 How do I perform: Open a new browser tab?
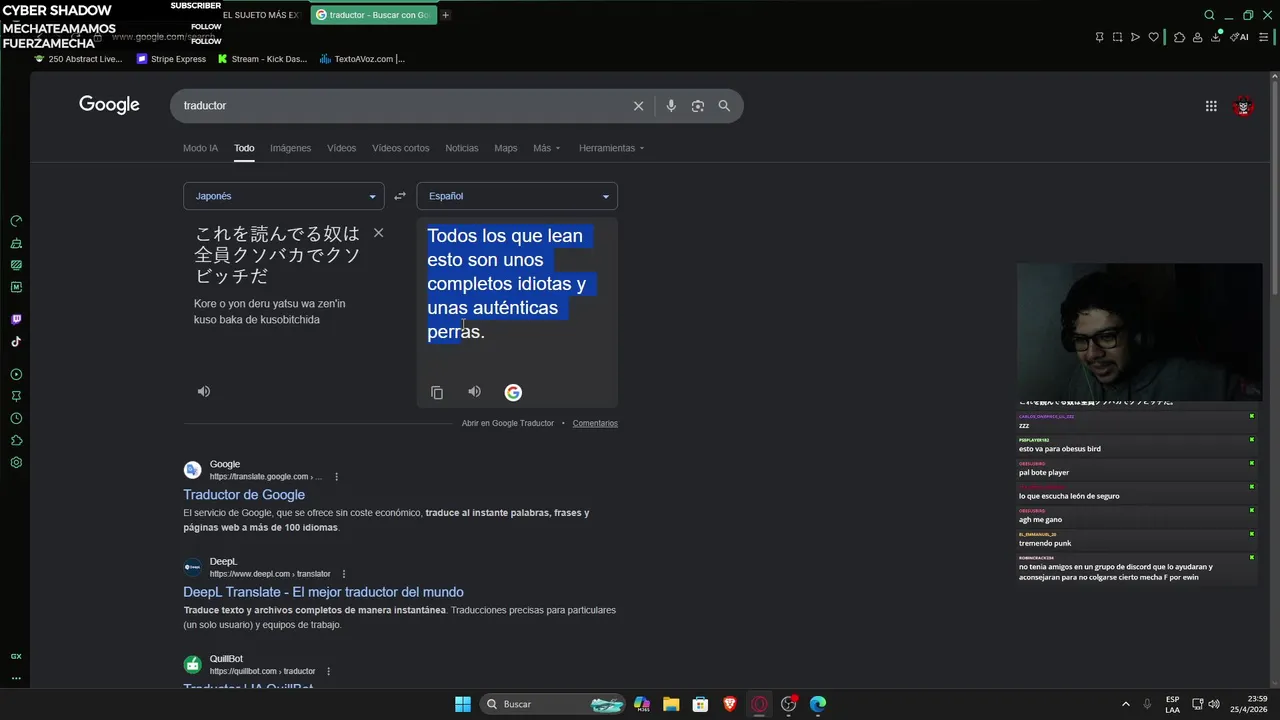coord(446,15)
